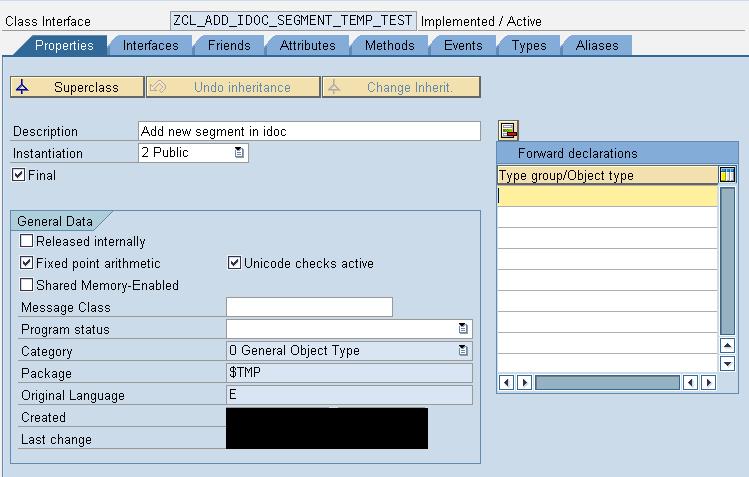Image resolution: width=749 pixels, height=477 pixels.
Task: Click the Change Inherit. button
Action: click(401, 87)
